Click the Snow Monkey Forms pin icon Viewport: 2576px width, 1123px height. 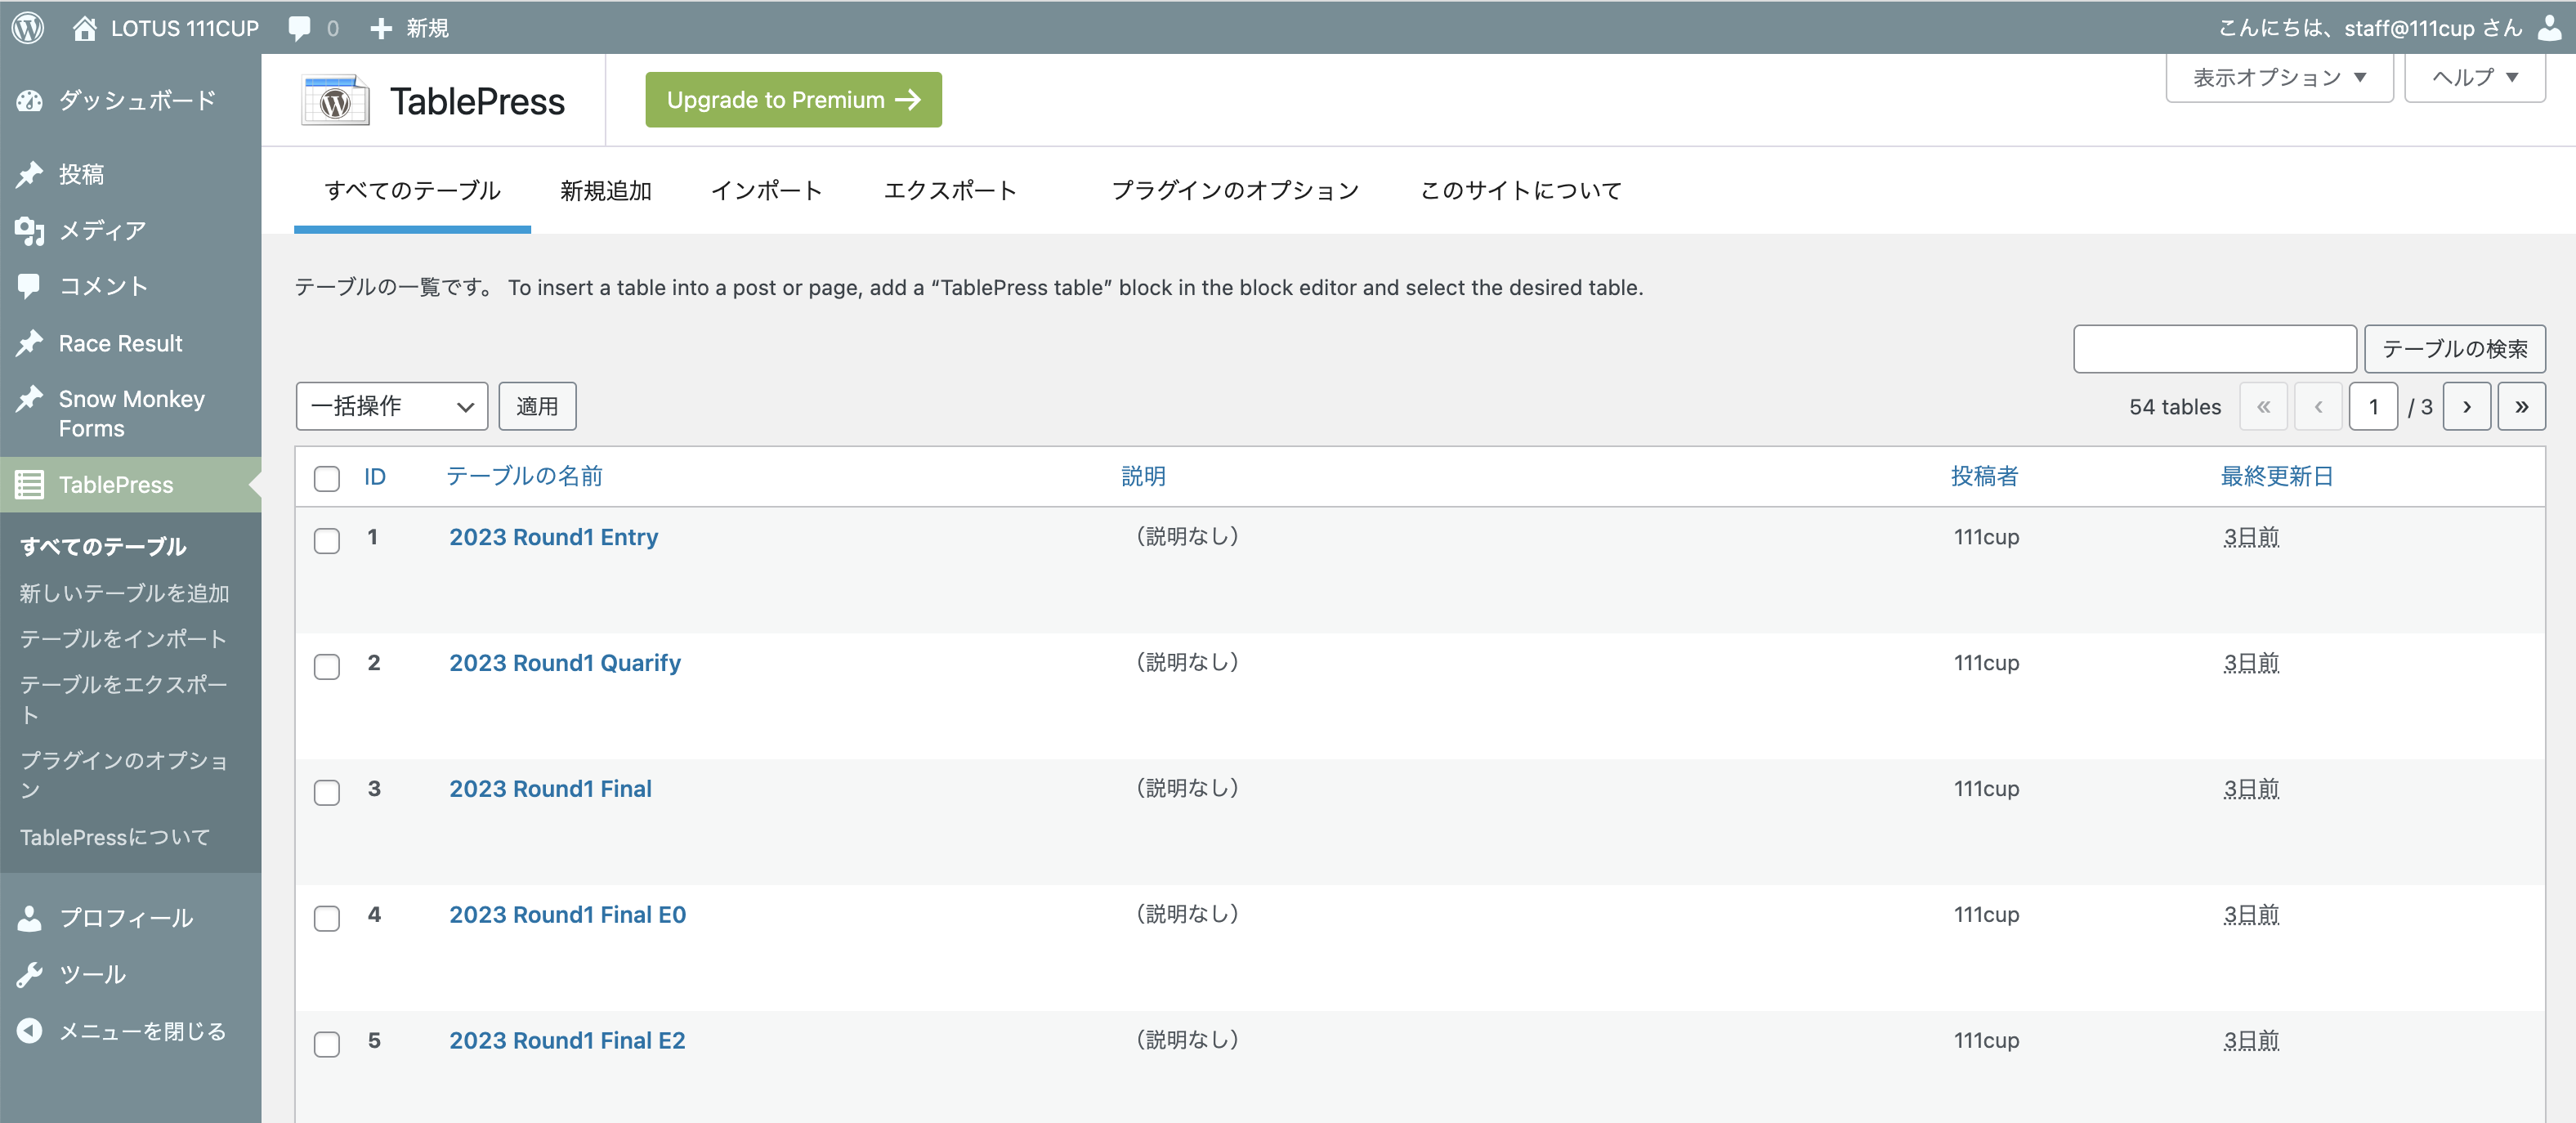[x=30, y=399]
